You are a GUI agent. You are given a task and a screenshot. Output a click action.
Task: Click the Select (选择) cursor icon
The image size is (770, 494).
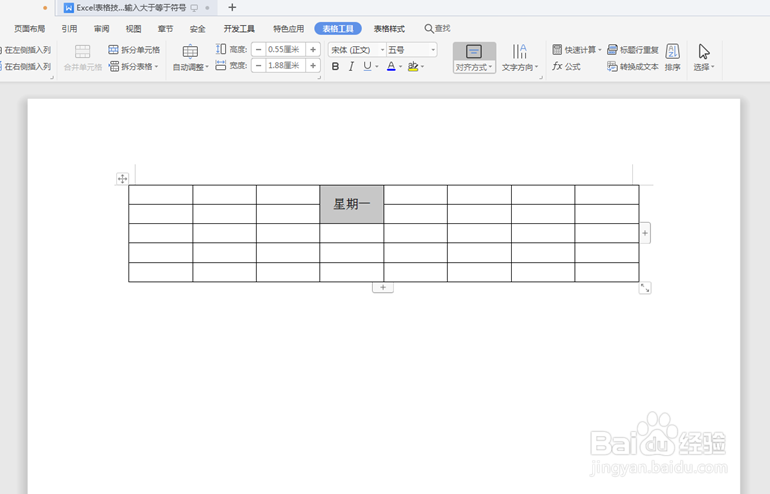pyautogui.click(x=704, y=52)
